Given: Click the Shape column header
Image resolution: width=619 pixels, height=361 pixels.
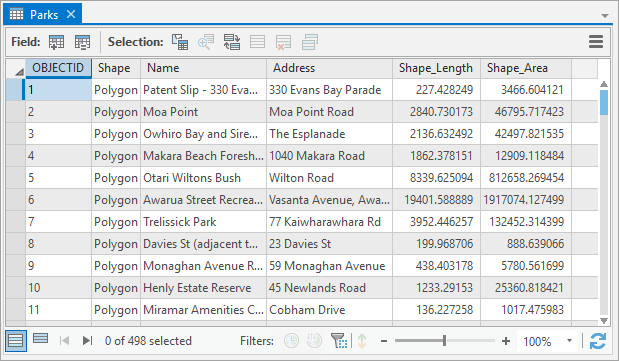Looking at the screenshot, I should click(116, 68).
